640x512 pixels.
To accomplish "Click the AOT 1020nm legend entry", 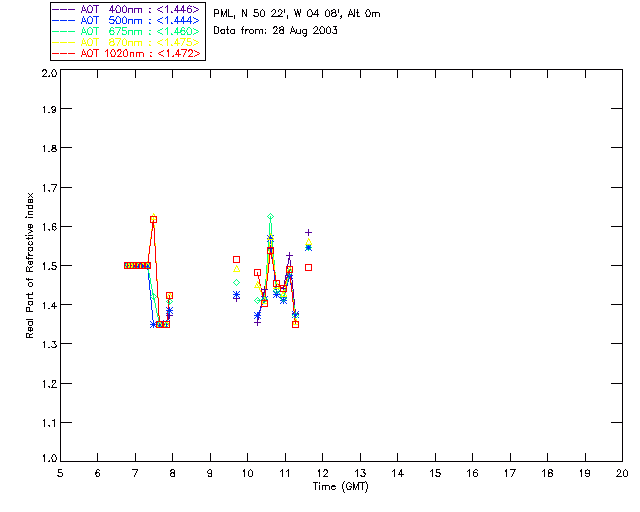I will 127,53.
